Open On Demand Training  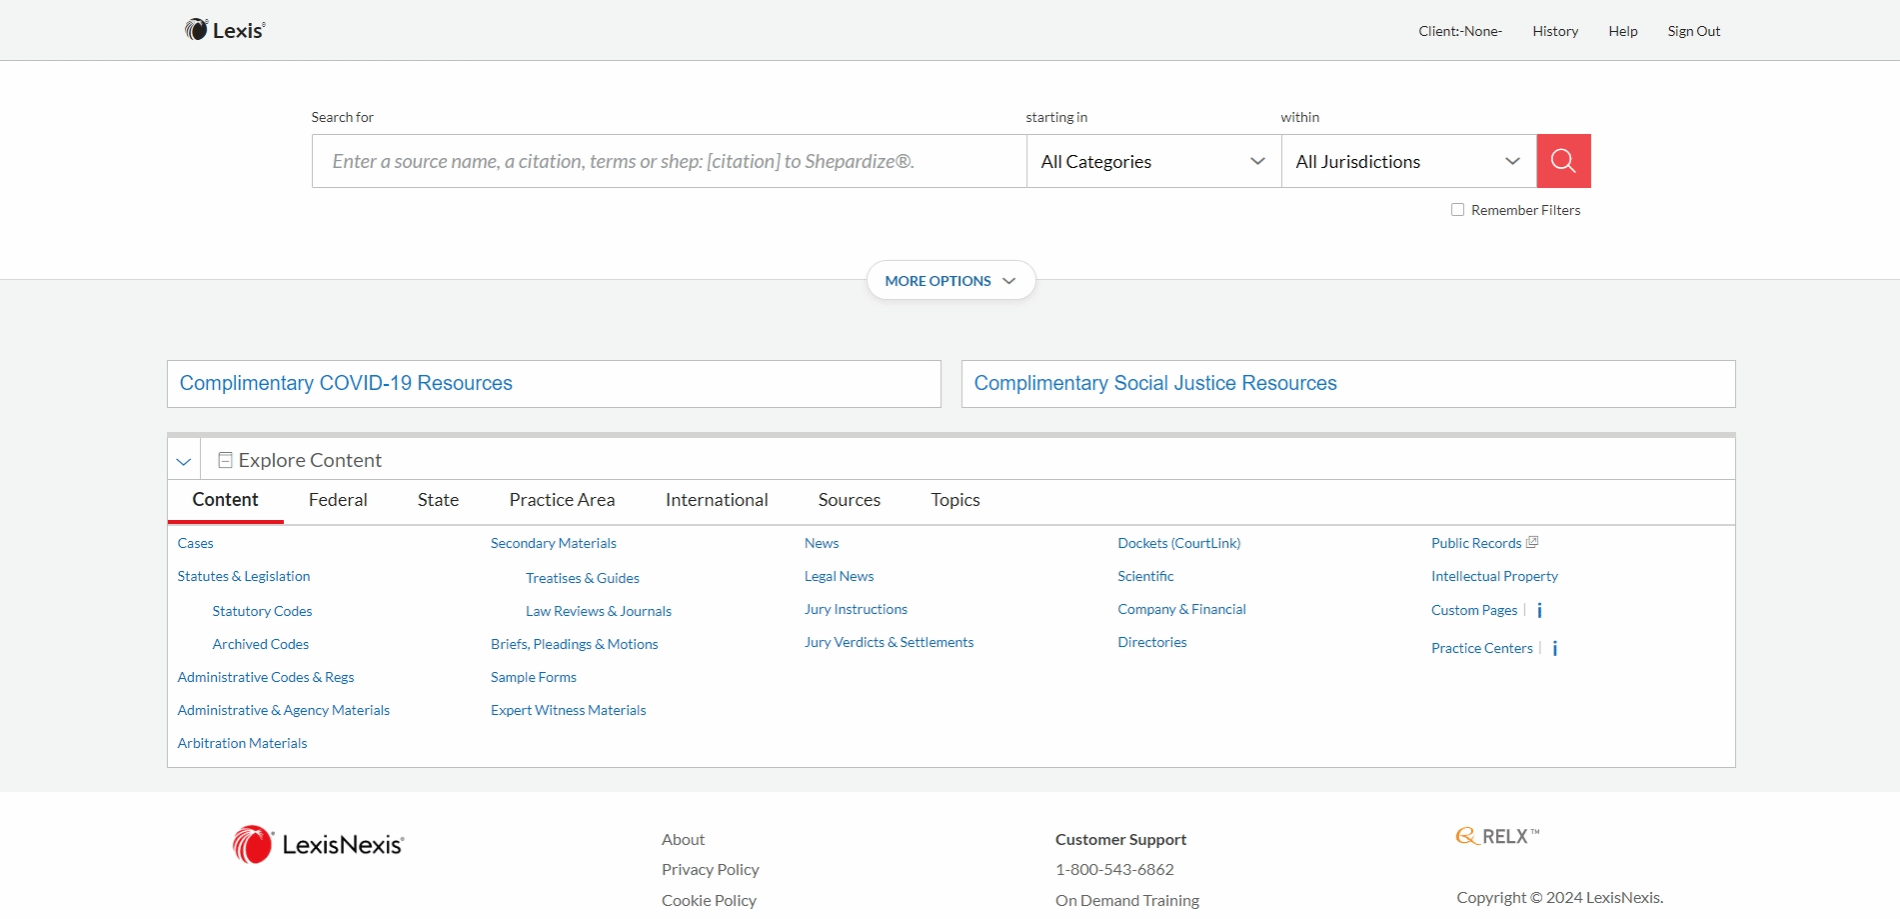tap(1127, 901)
